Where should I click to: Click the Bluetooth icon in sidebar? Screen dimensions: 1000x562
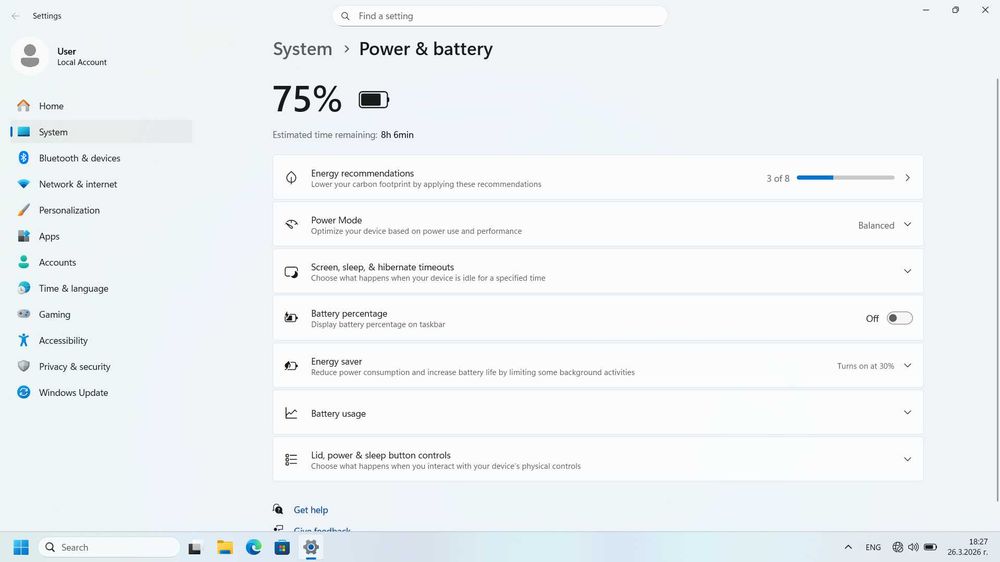click(24, 158)
